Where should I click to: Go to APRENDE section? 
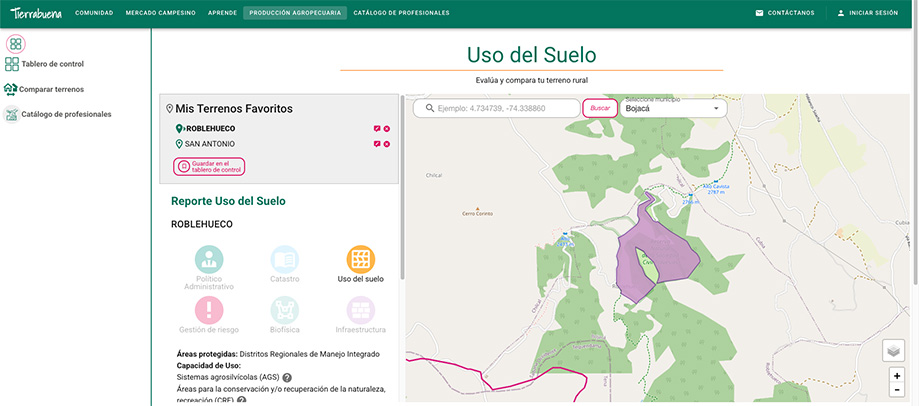point(222,13)
